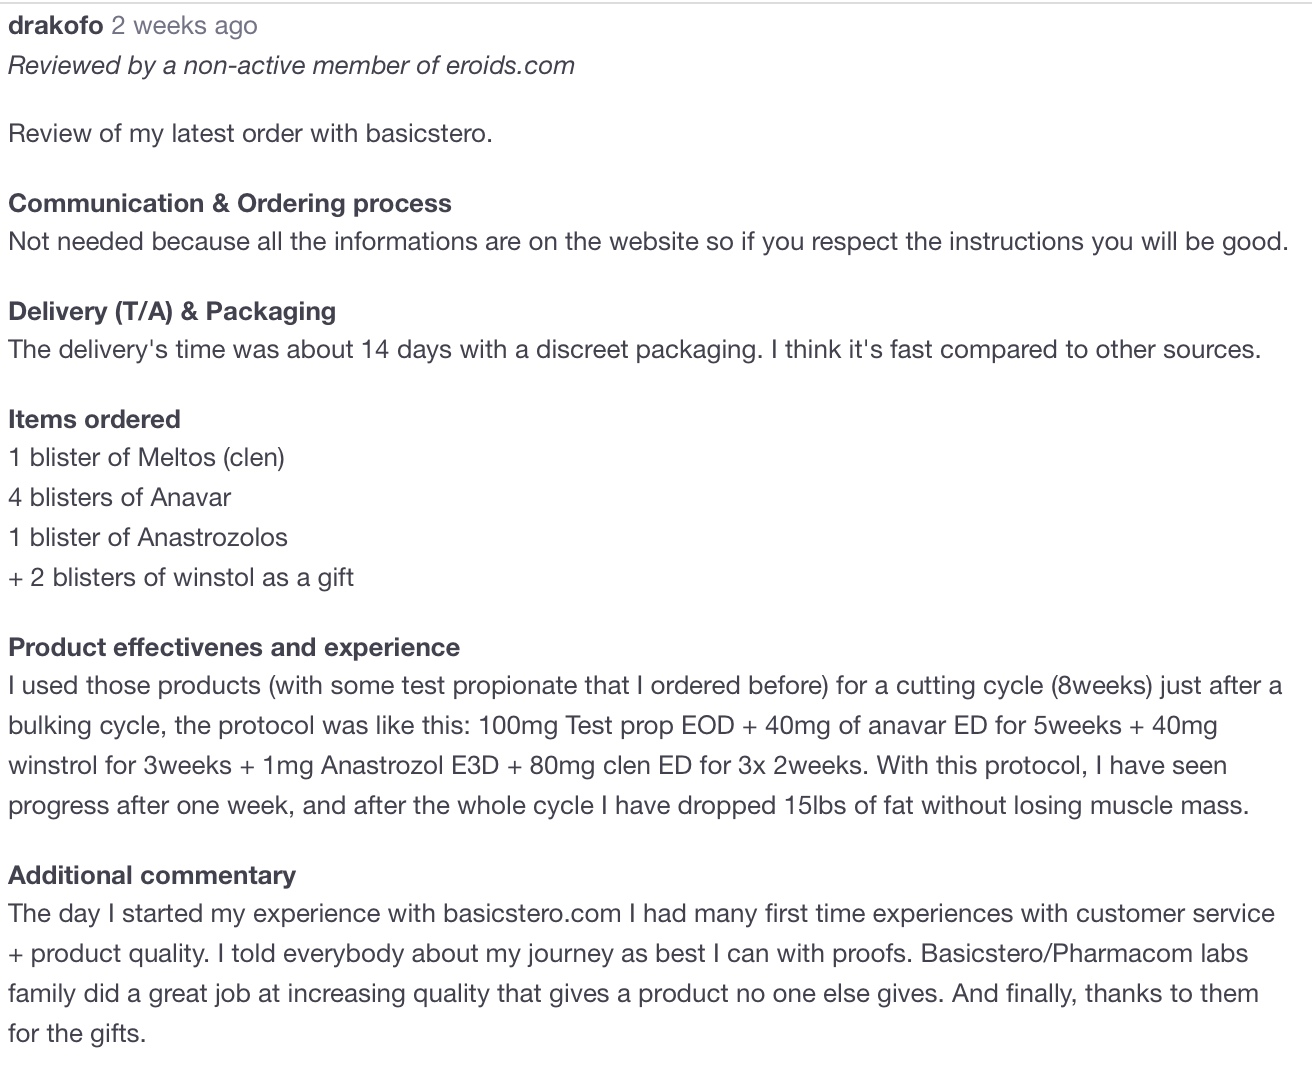Click the Additional commentary heading
The image size is (1312, 1072).
(x=152, y=876)
